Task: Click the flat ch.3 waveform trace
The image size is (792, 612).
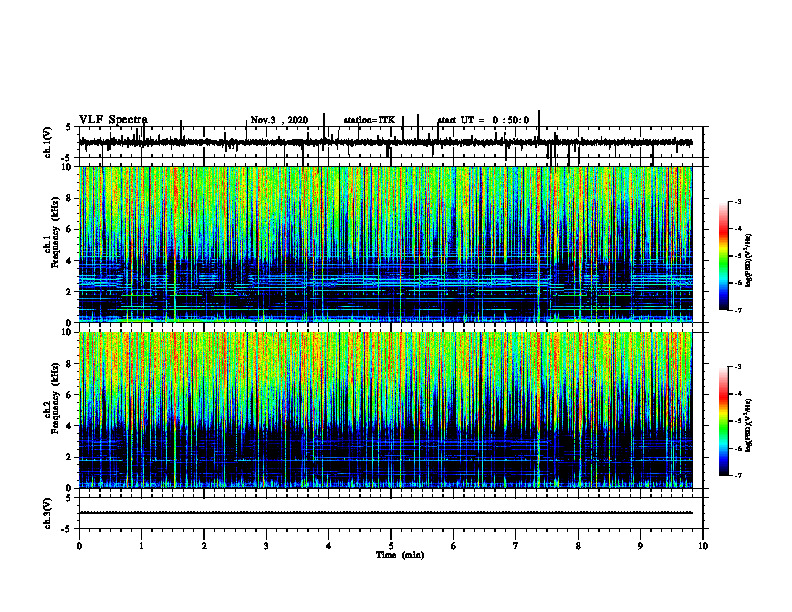Action: coord(385,513)
